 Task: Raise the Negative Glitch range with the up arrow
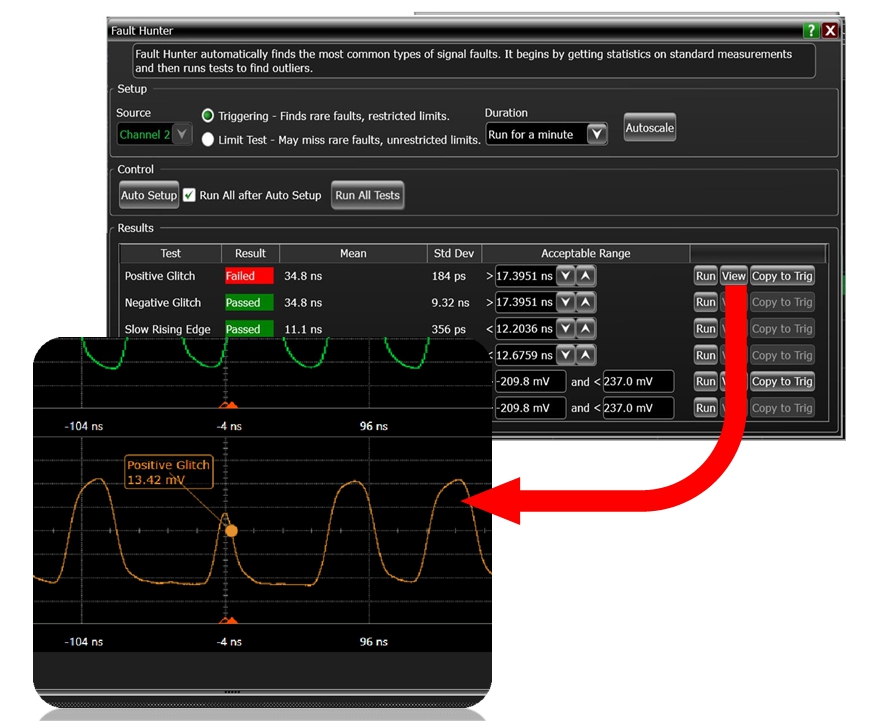click(x=586, y=302)
